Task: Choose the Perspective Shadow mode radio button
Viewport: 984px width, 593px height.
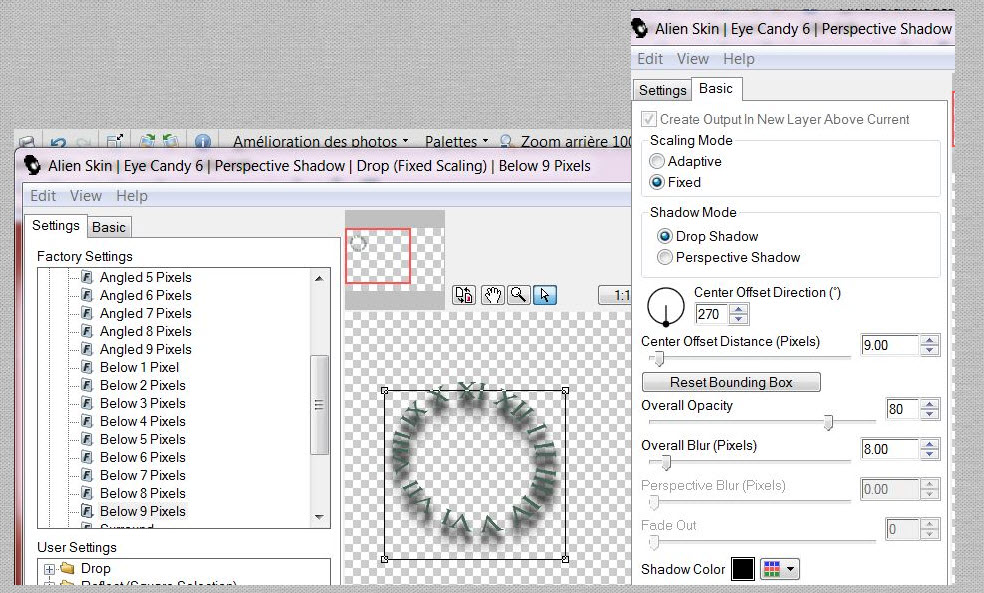Action: click(665, 257)
